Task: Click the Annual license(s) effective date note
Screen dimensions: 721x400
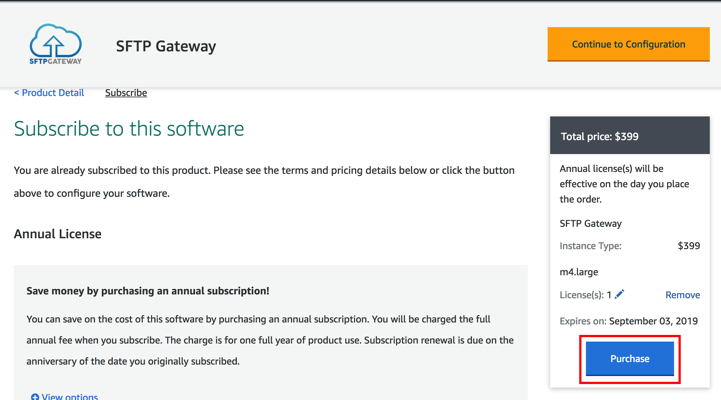Action: [624, 184]
